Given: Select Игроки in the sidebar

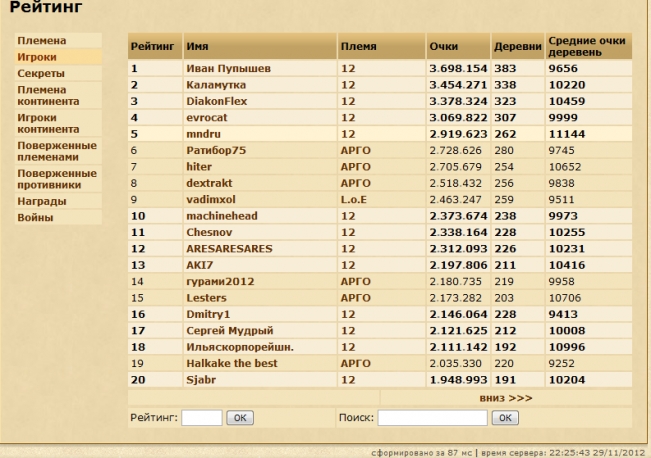Looking at the screenshot, I should tap(37, 58).
